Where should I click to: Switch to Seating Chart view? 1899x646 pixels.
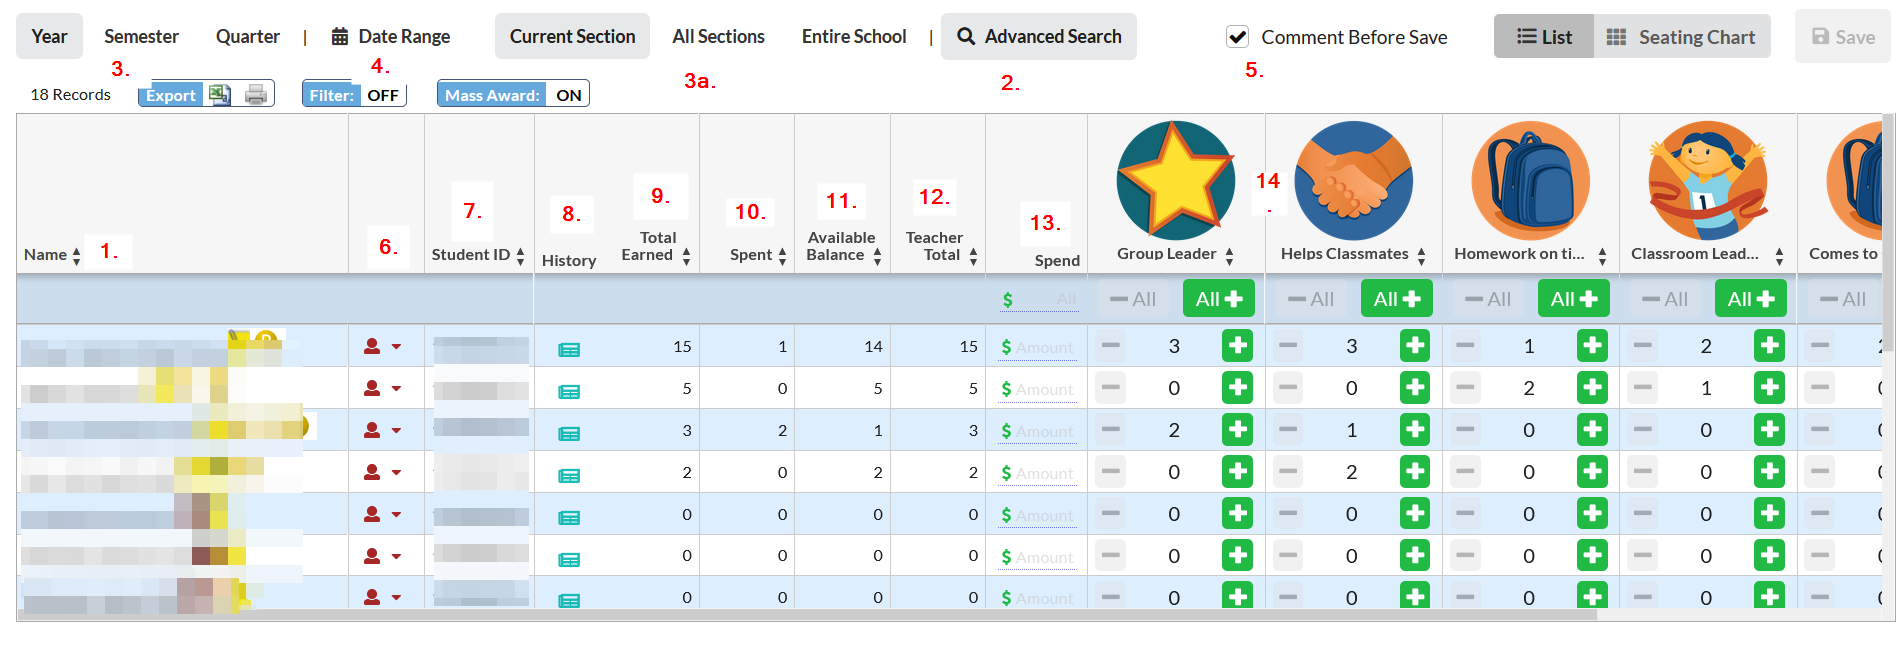[1682, 37]
